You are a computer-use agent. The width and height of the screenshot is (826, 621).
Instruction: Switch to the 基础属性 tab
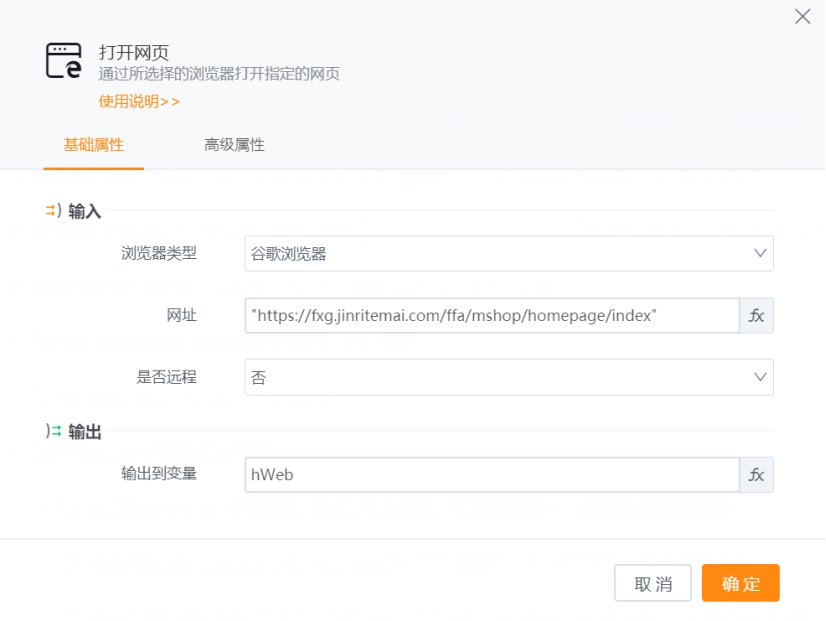[x=93, y=144]
